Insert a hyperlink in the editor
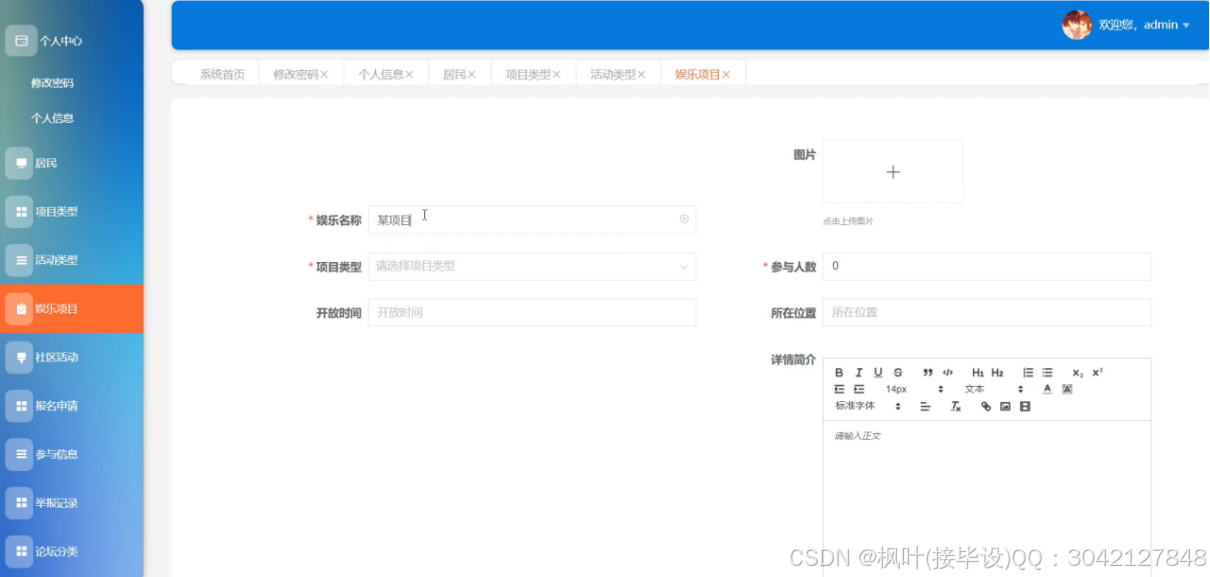Viewport: 1210px width, 577px height. tap(986, 407)
